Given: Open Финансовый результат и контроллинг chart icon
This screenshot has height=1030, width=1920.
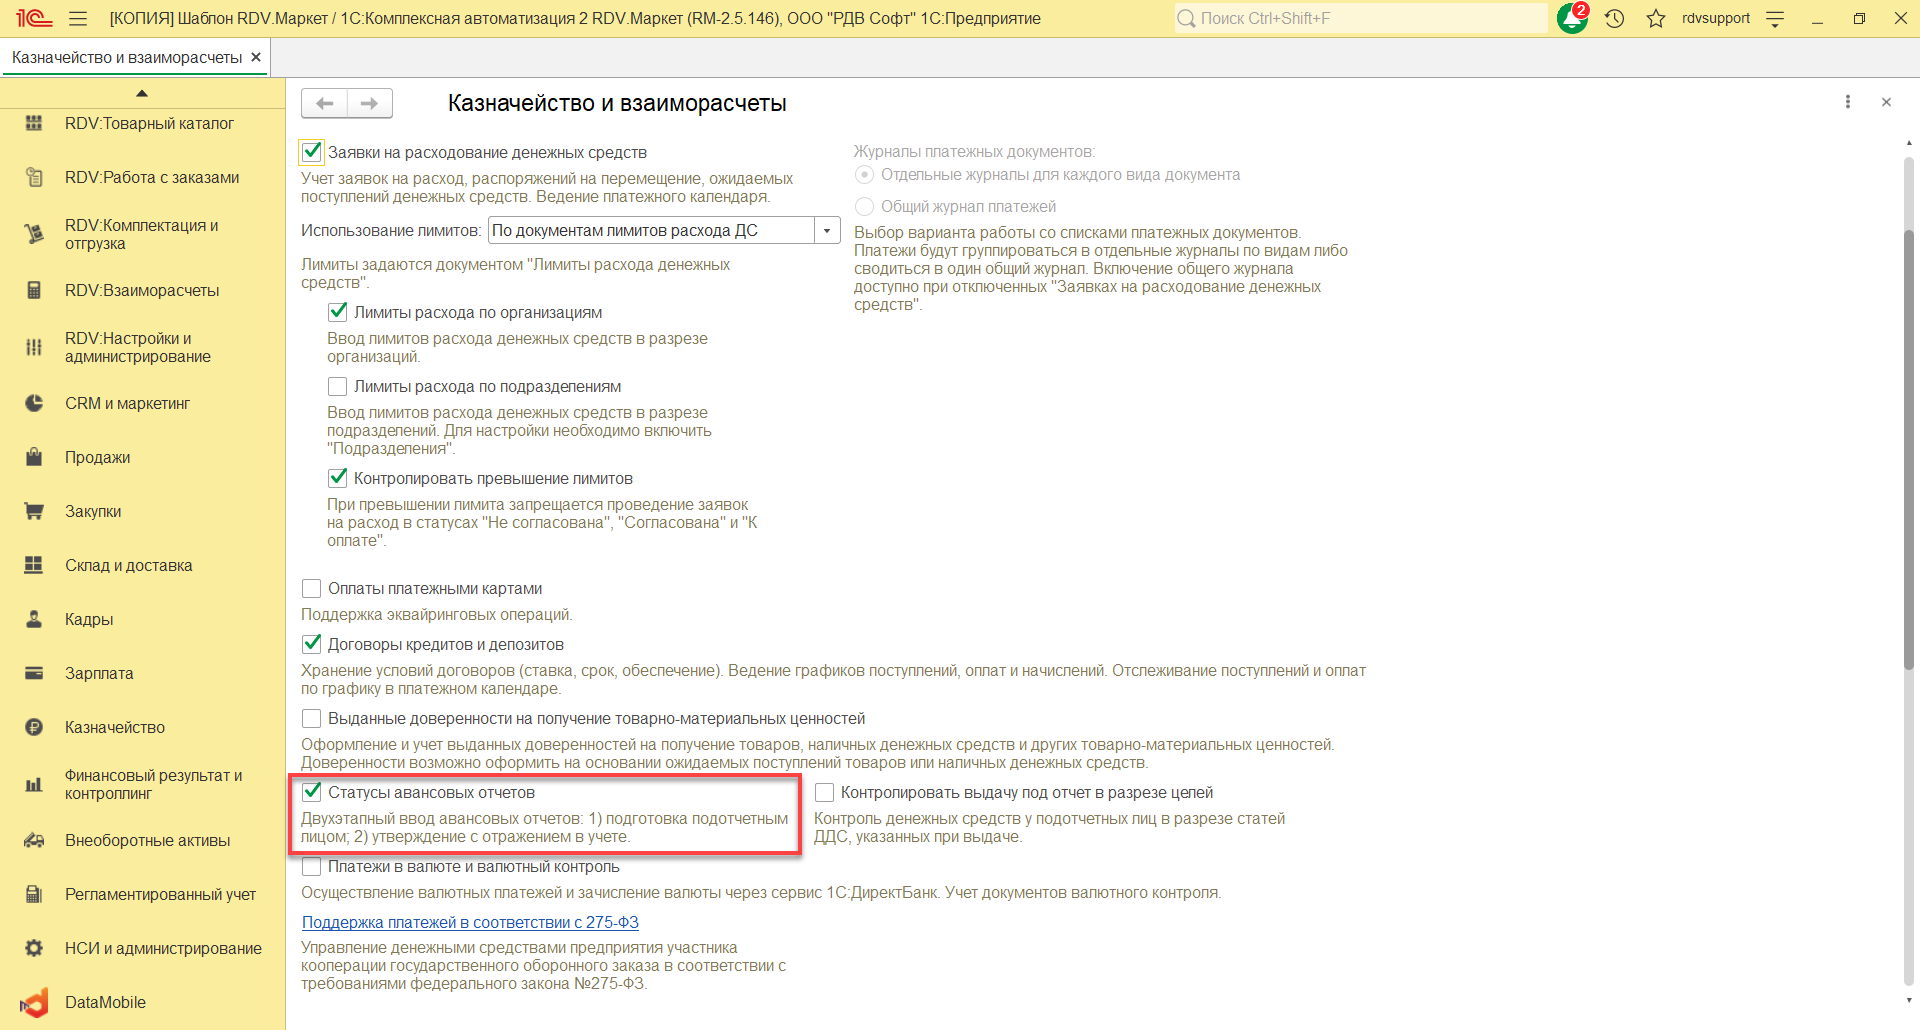Looking at the screenshot, I should (34, 784).
